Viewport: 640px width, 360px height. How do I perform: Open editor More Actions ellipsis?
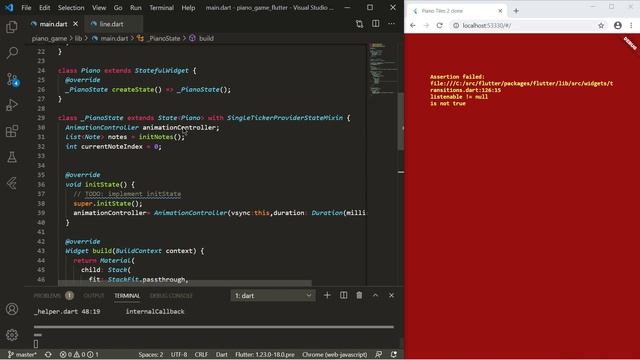[x=391, y=24]
